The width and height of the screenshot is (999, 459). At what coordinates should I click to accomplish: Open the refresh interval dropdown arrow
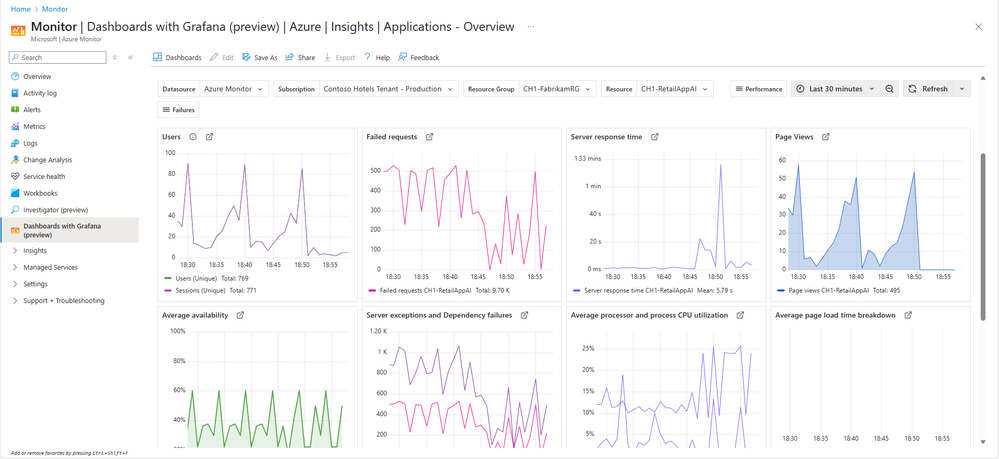(x=962, y=89)
